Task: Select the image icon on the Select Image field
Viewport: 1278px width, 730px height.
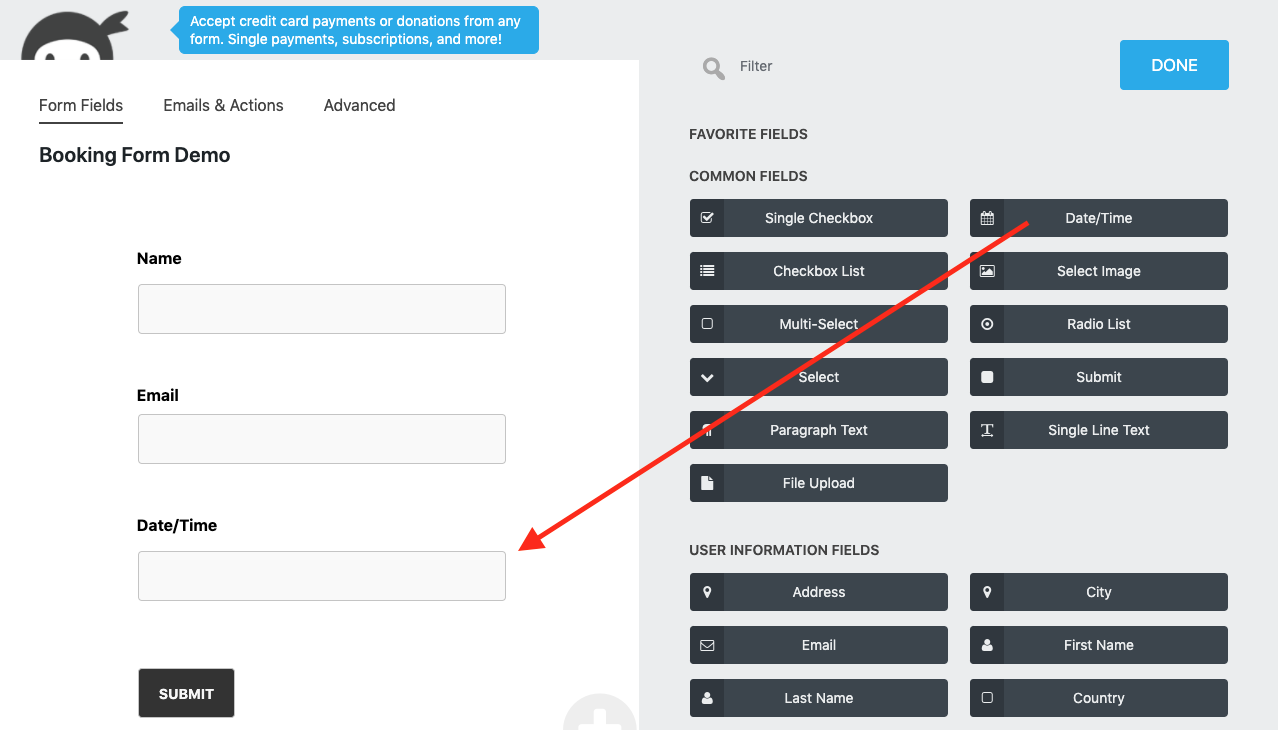Action: pos(987,271)
